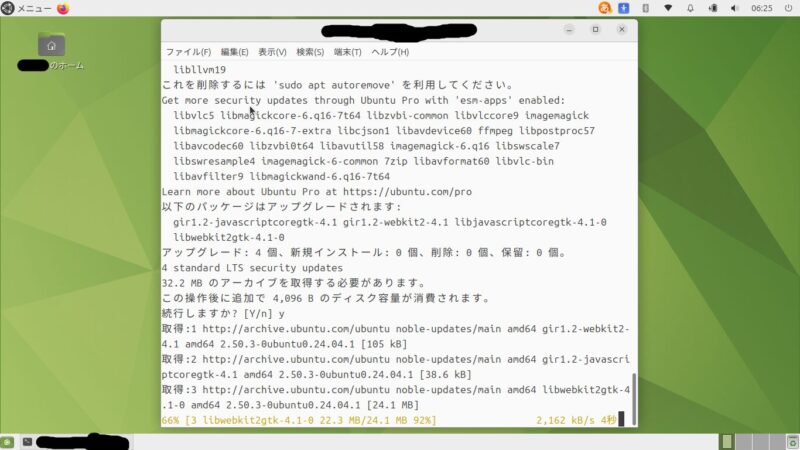Click the blue plus tray icon
The image size is (800, 450).
pos(624,8)
